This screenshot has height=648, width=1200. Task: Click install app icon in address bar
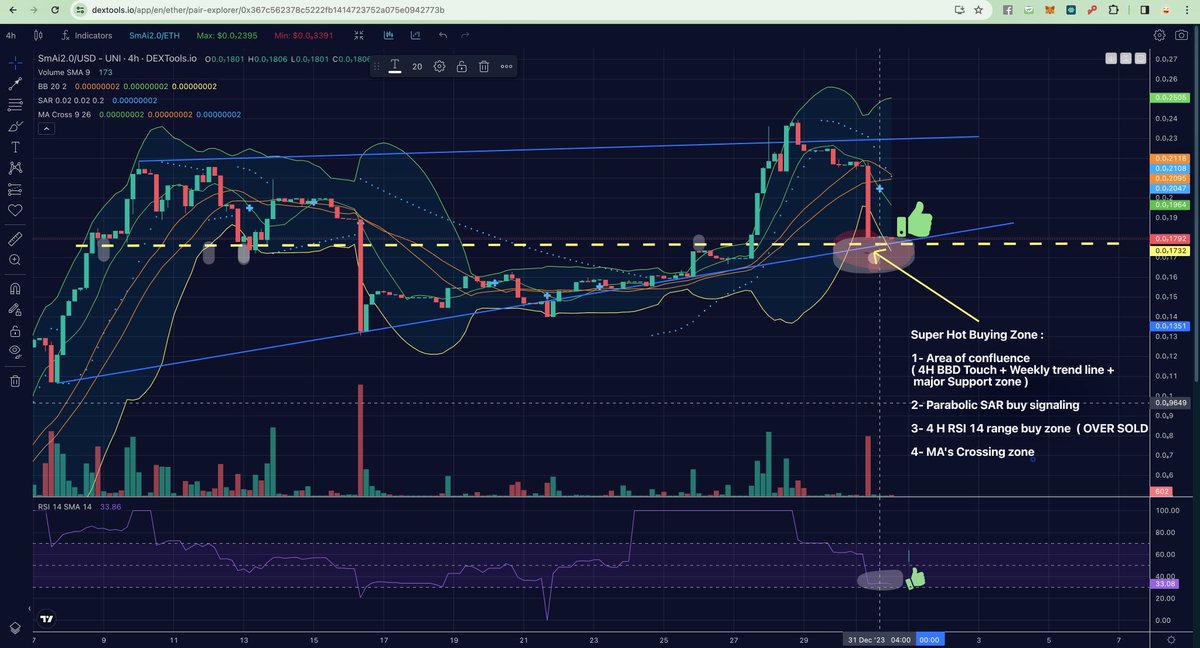tap(958, 9)
